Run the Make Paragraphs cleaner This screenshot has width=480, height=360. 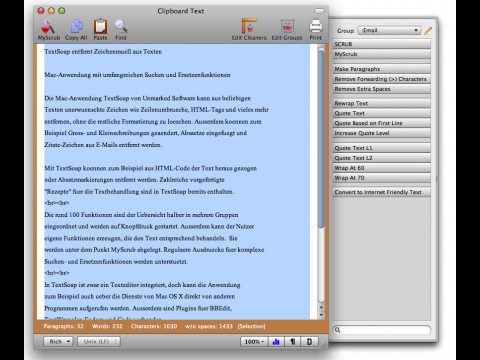[382, 69]
